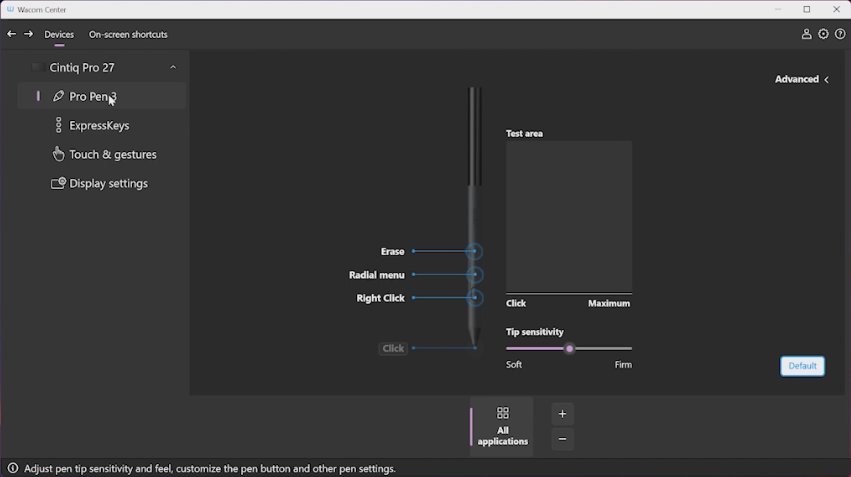Click the "Tip sensitivity" label
This screenshot has width=851, height=477.
pos(535,332)
